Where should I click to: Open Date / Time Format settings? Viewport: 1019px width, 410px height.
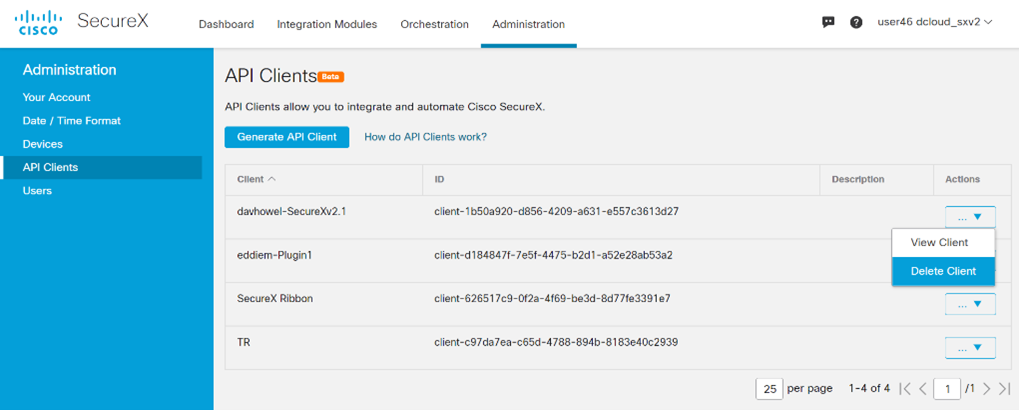point(71,121)
